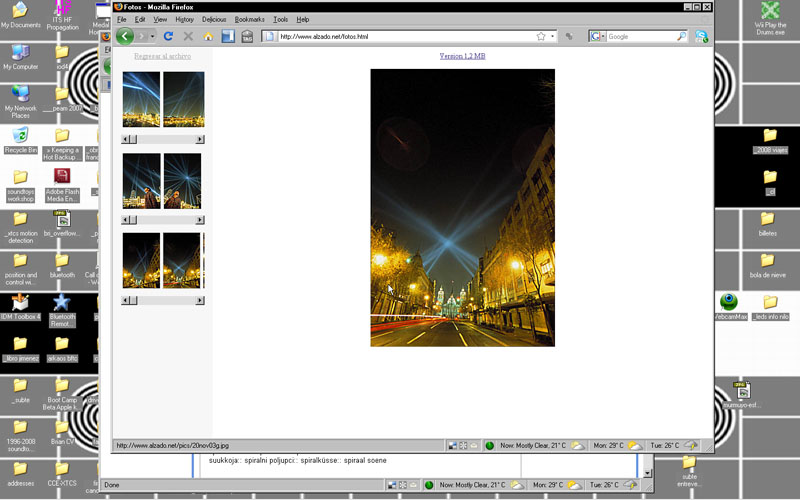Image resolution: width=800 pixels, height=500 pixels.
Task: Open the My Computer desktop icon
Action: (20, 53)
